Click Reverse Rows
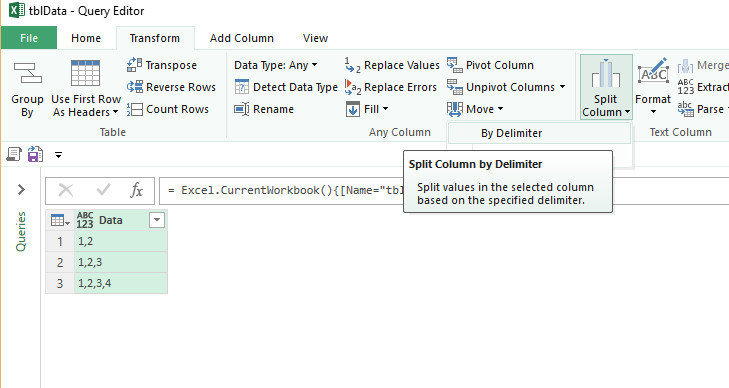This screenshot has height=388, width=729. click(x=171, y=87)
